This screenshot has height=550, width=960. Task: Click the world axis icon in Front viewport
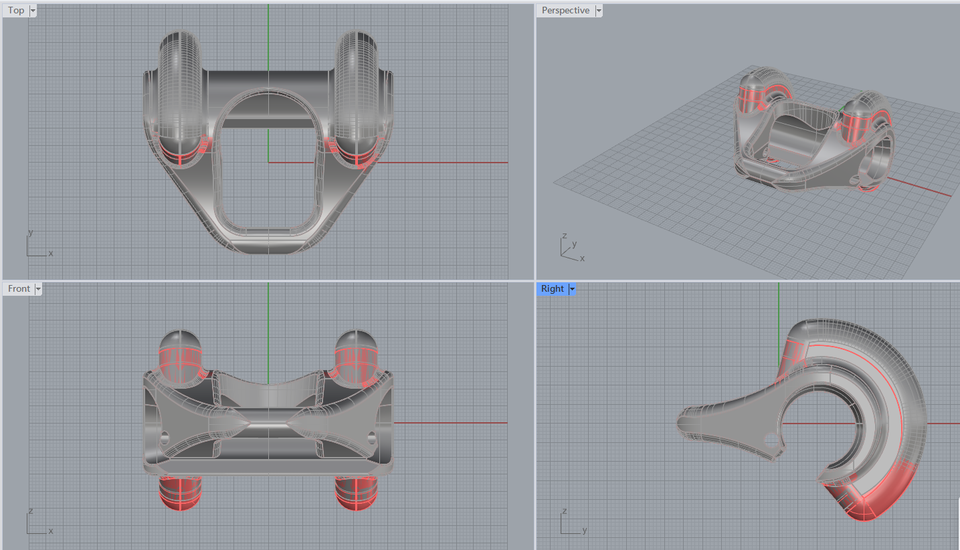(x=37, y=523)
